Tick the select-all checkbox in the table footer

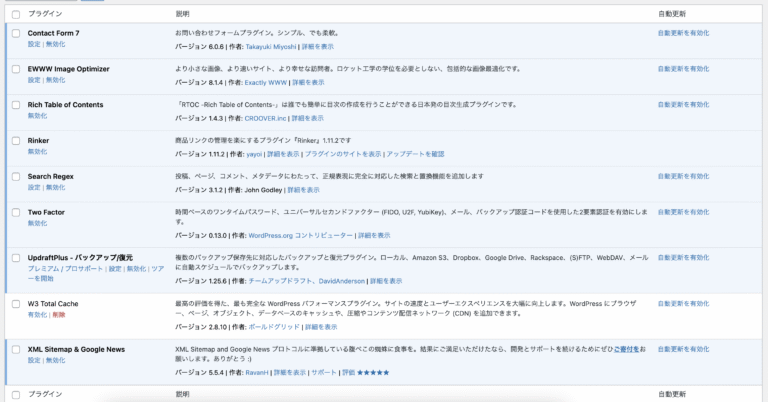(16, 395)
